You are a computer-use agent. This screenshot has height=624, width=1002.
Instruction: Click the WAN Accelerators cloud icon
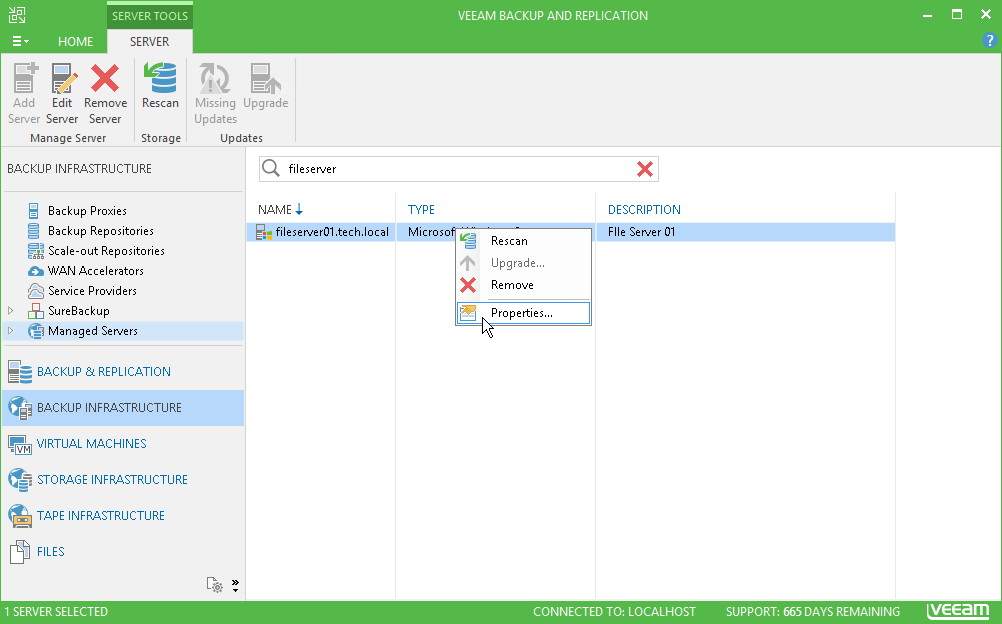[x=36, y=271]
